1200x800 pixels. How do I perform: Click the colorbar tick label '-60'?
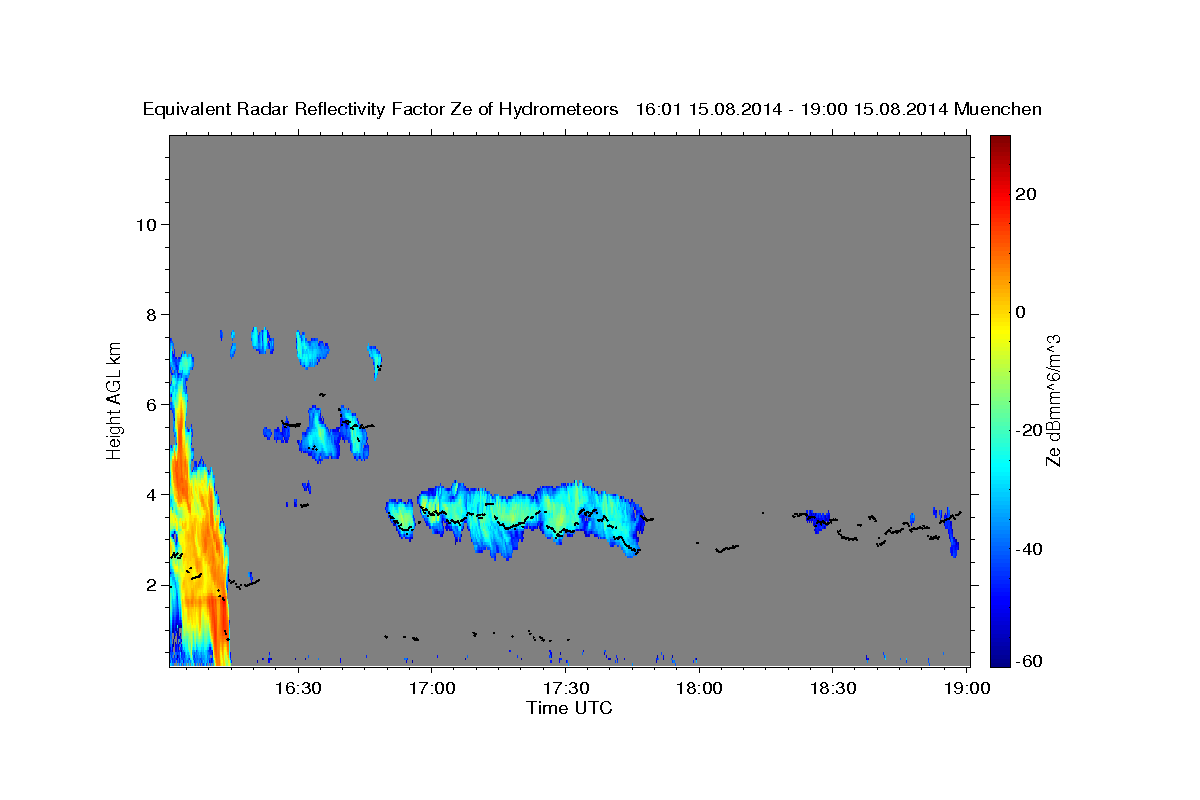[x=1029, y=660]
